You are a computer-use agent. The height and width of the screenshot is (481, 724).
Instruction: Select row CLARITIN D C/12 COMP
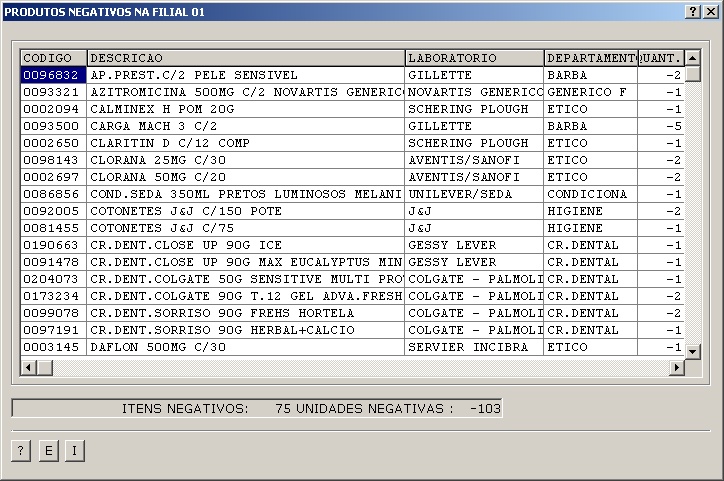tap(352, 144)
